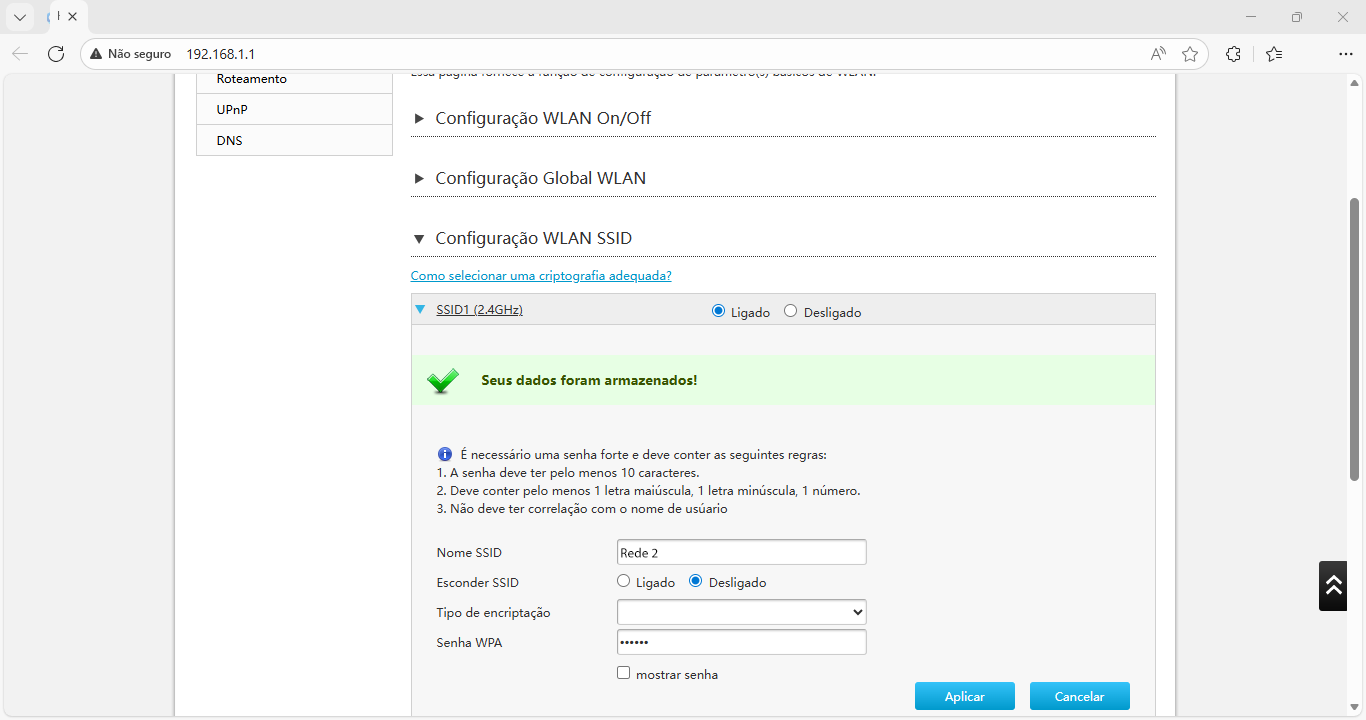Click the 'Aplicar' button
The height and width of the screenshot is (720, 1366).
964,695
